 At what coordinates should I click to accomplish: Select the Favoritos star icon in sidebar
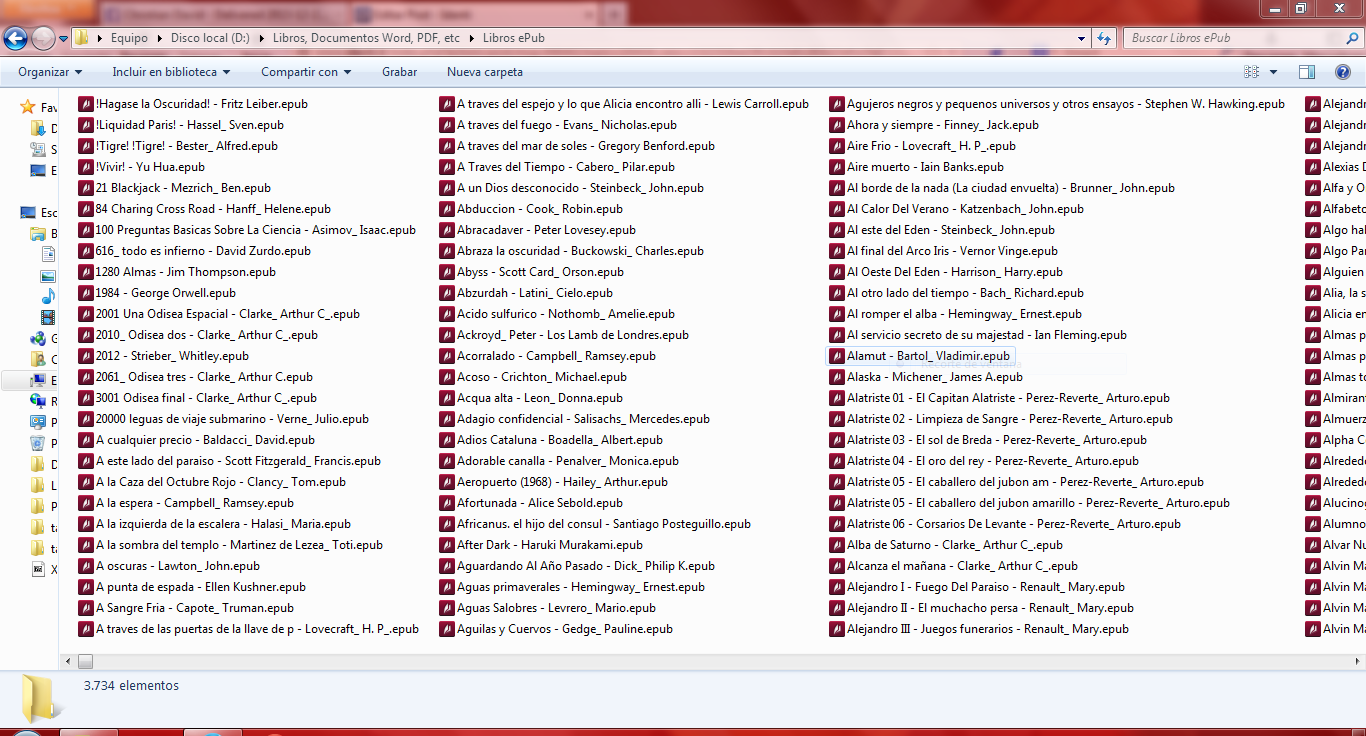point(28,107)
